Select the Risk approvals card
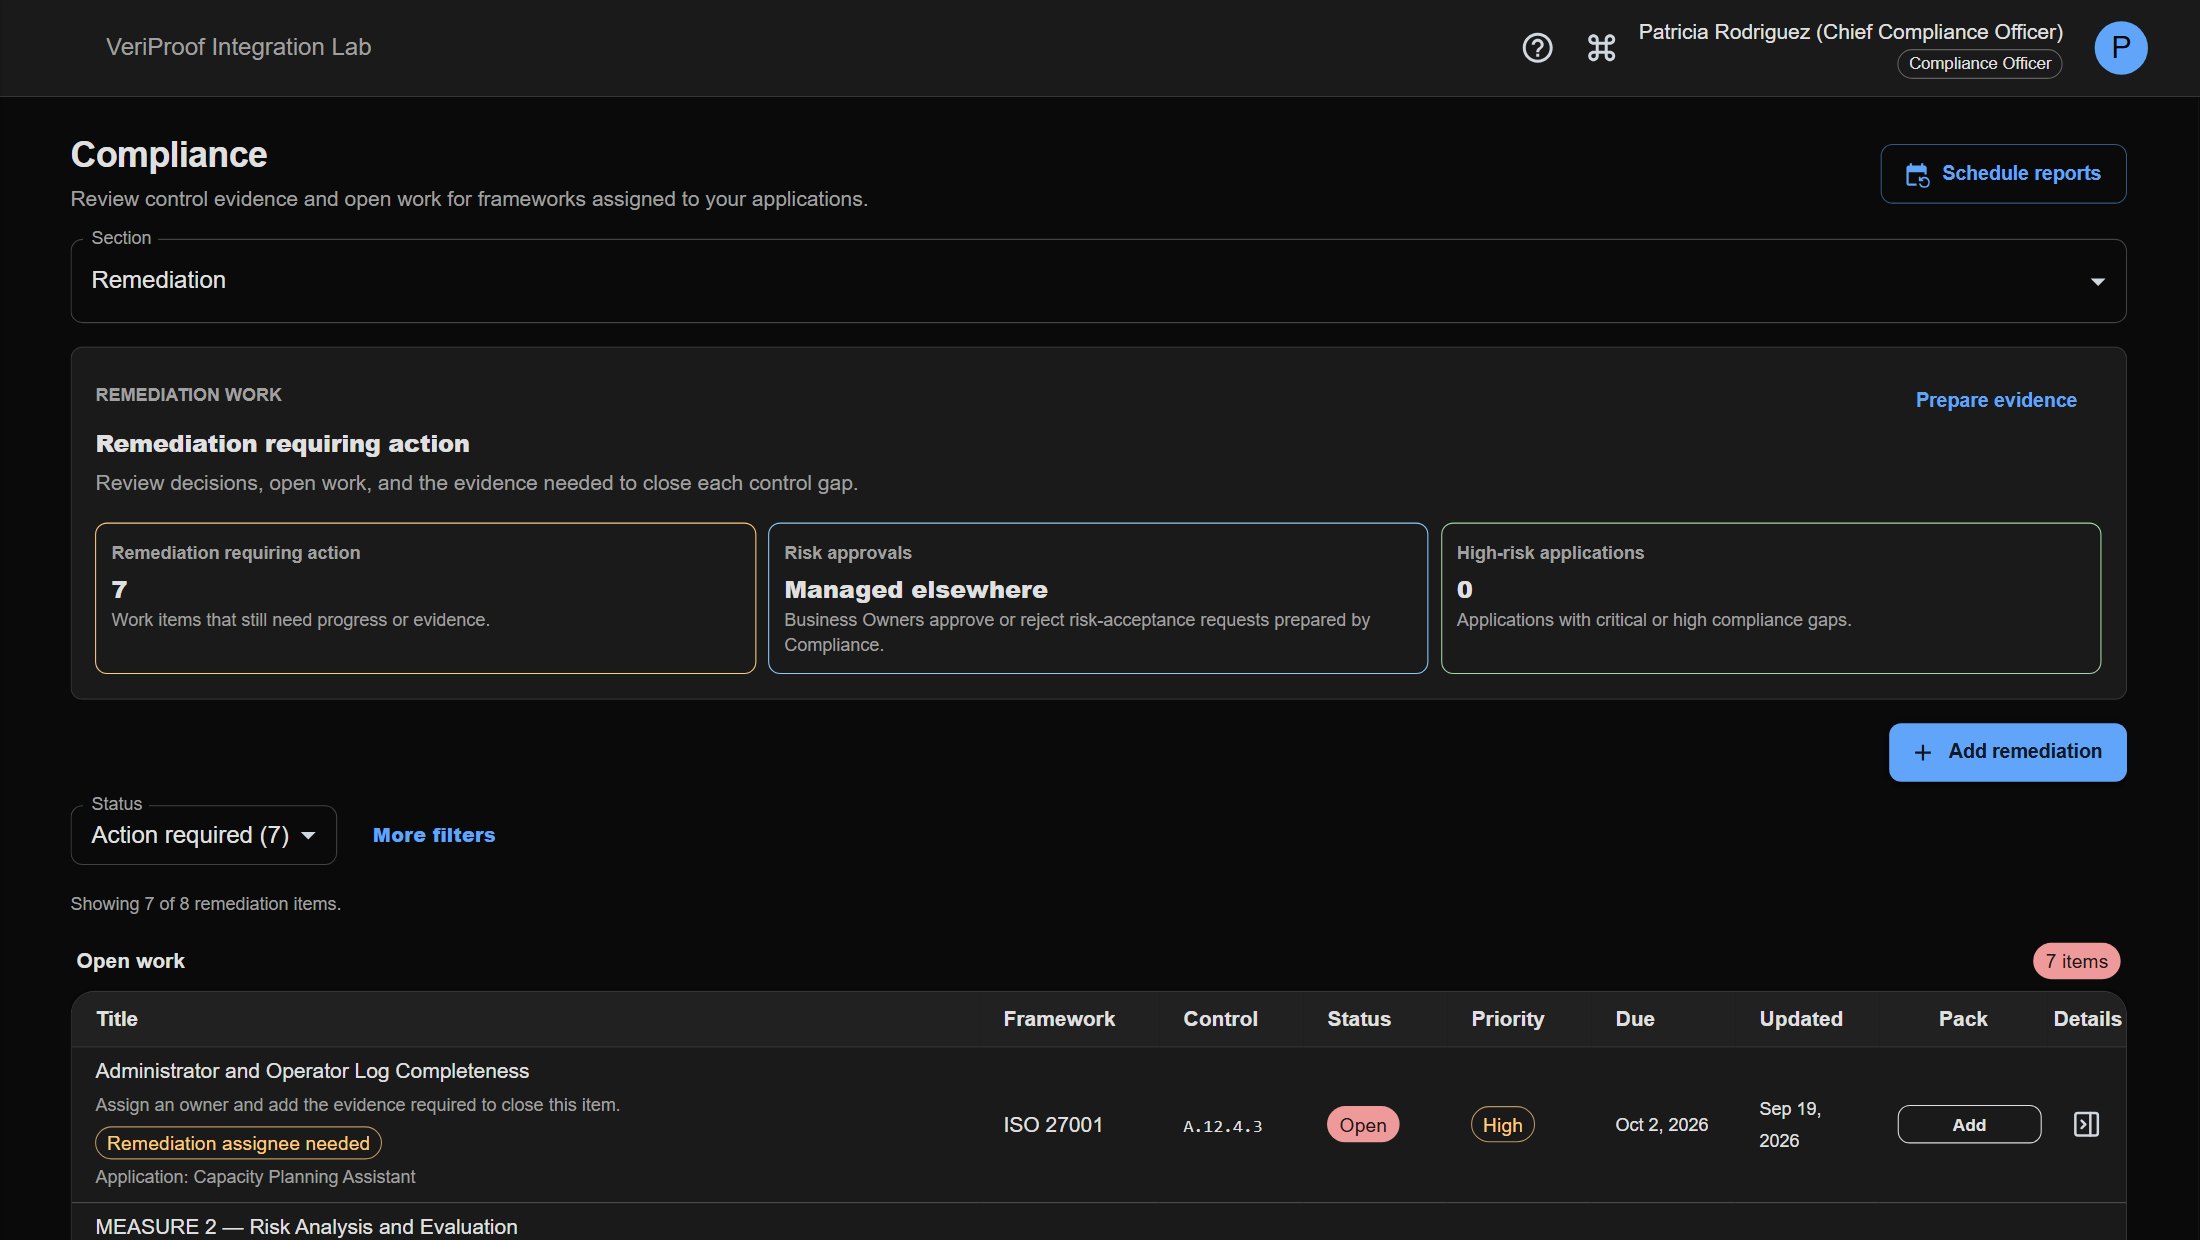 click(x=1098, y=598)
